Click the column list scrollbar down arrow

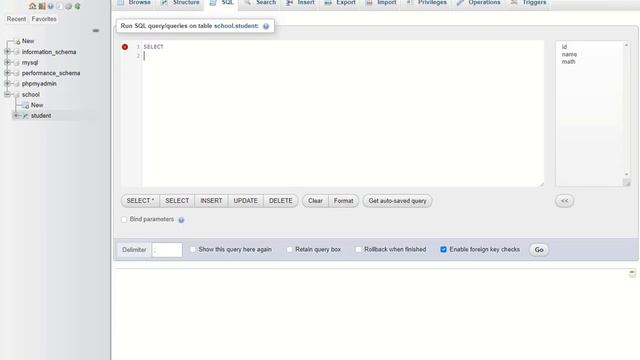pyautogui.click(x=627, y=175)
